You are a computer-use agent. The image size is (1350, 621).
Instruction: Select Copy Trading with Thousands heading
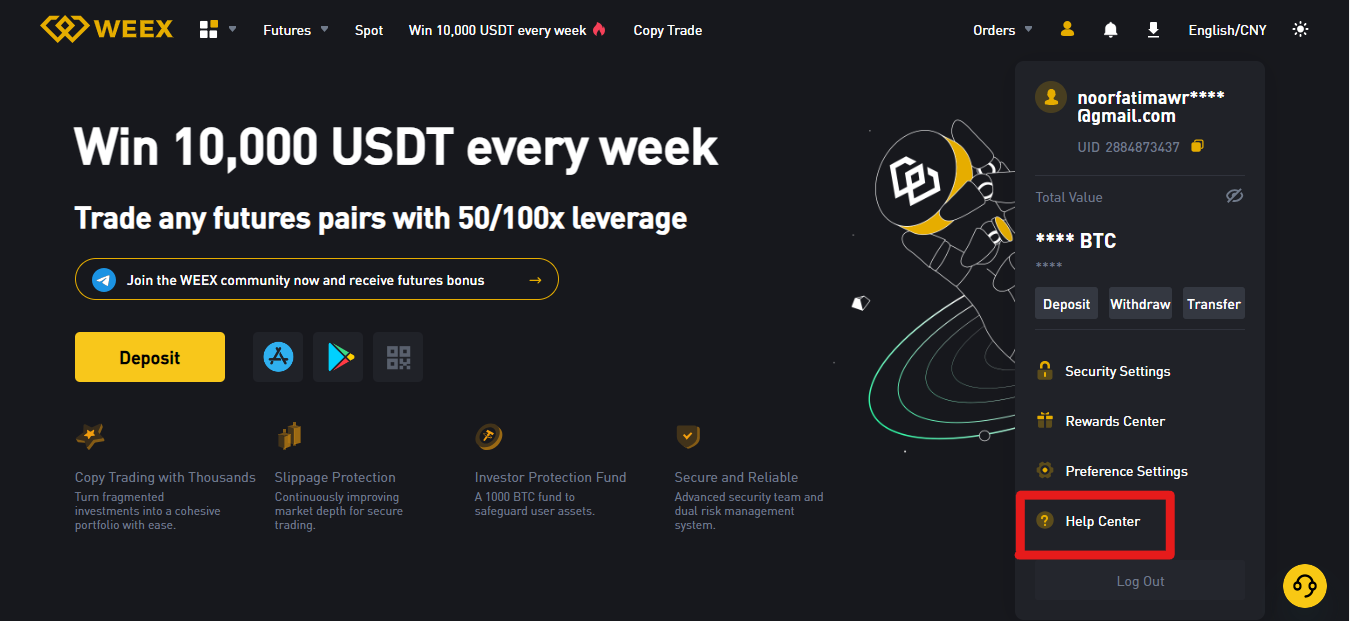165,477
